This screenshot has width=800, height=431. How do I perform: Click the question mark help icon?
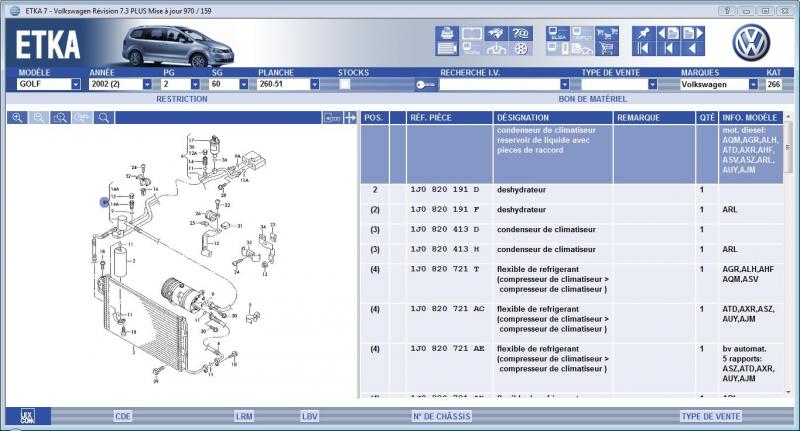[x=520, y=34]
